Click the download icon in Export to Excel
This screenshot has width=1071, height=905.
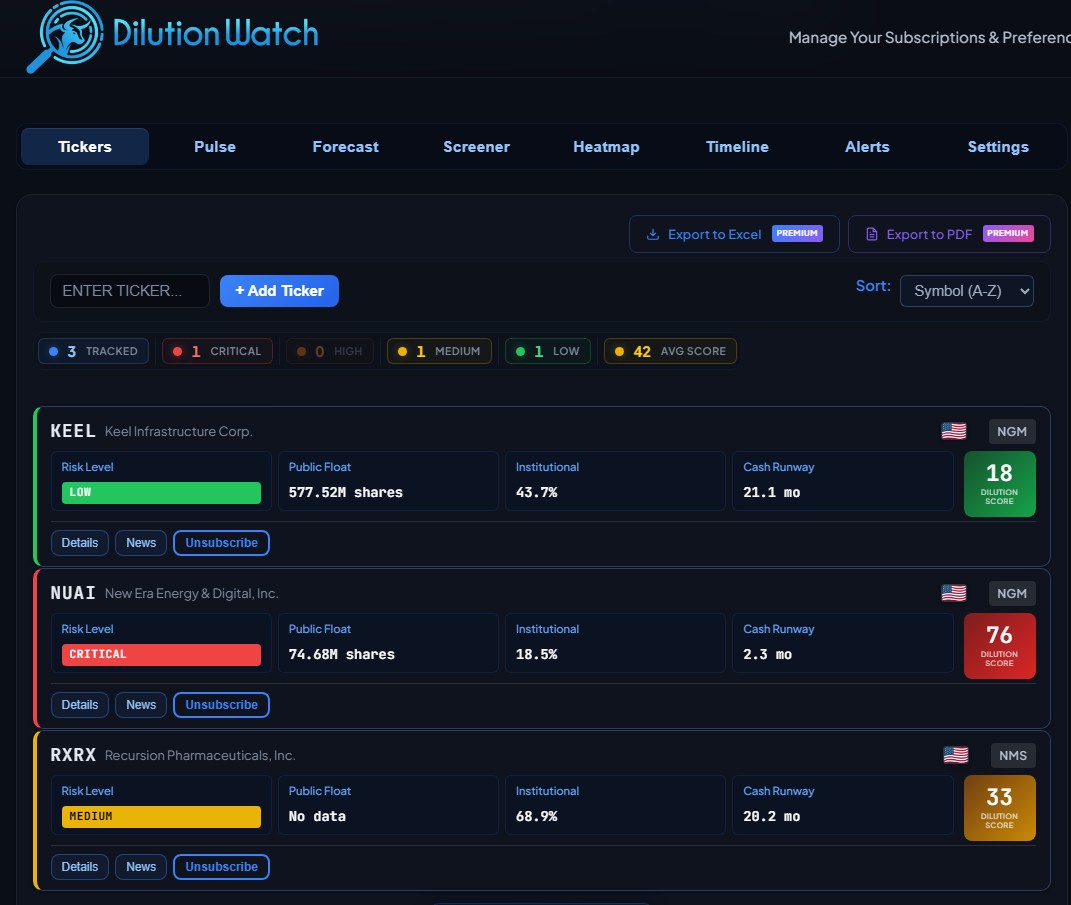pyautogui.click(x=653, y=234)
